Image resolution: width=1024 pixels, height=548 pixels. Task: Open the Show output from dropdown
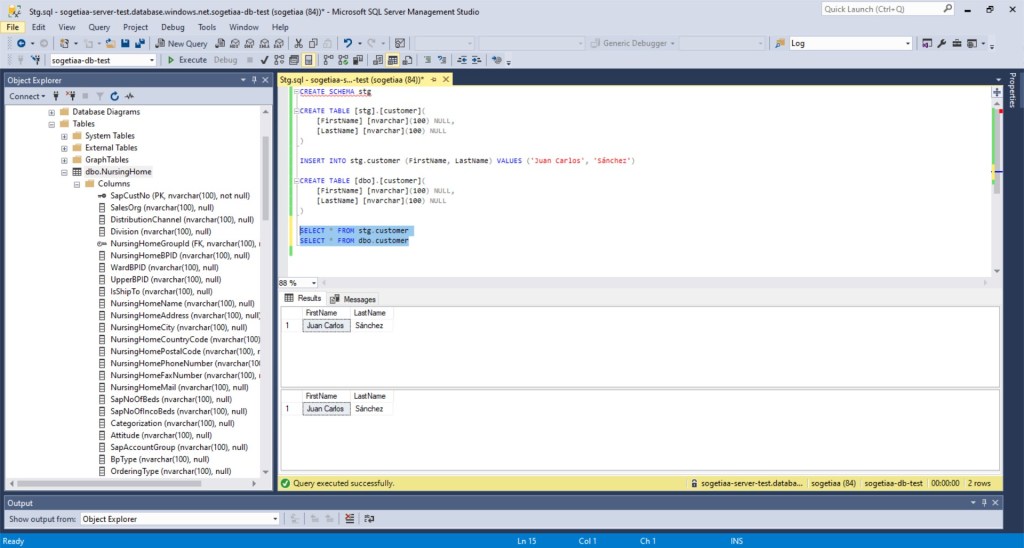click(x=275, y=519)
